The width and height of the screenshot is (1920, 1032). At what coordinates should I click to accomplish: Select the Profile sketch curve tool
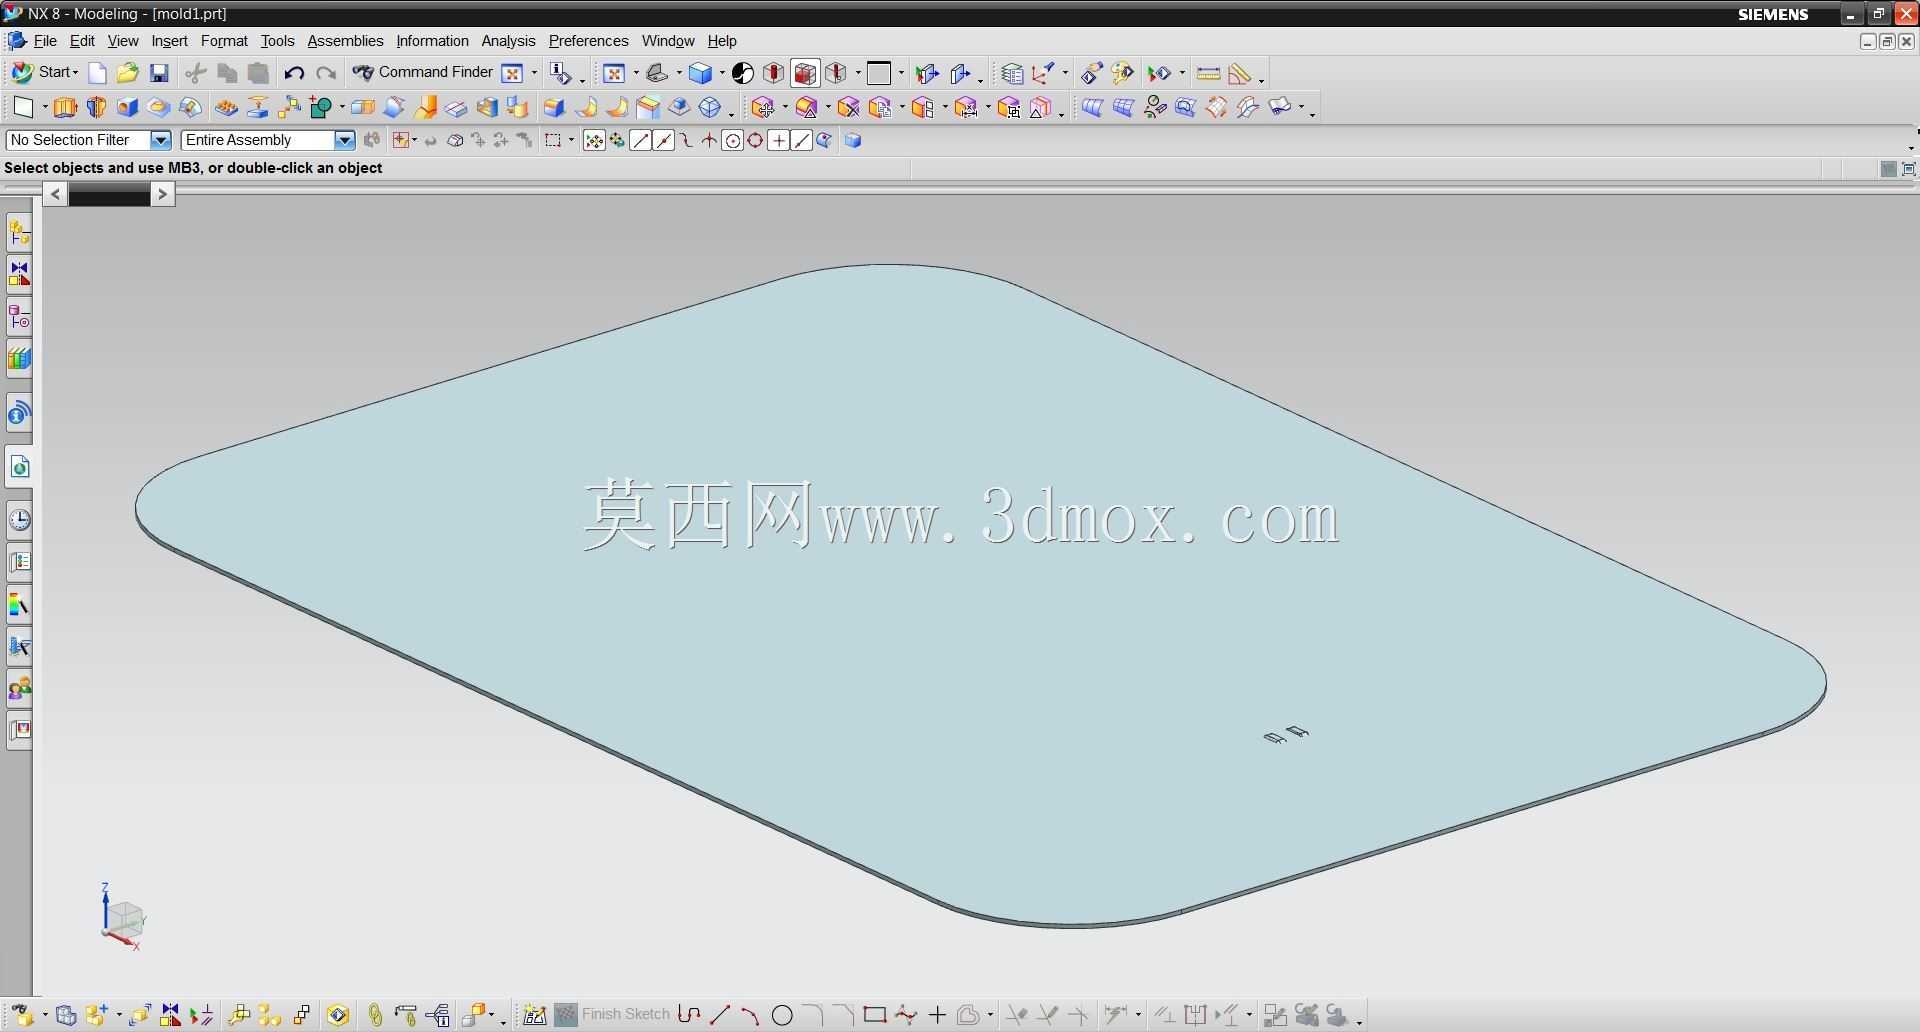click(688, 1015)
